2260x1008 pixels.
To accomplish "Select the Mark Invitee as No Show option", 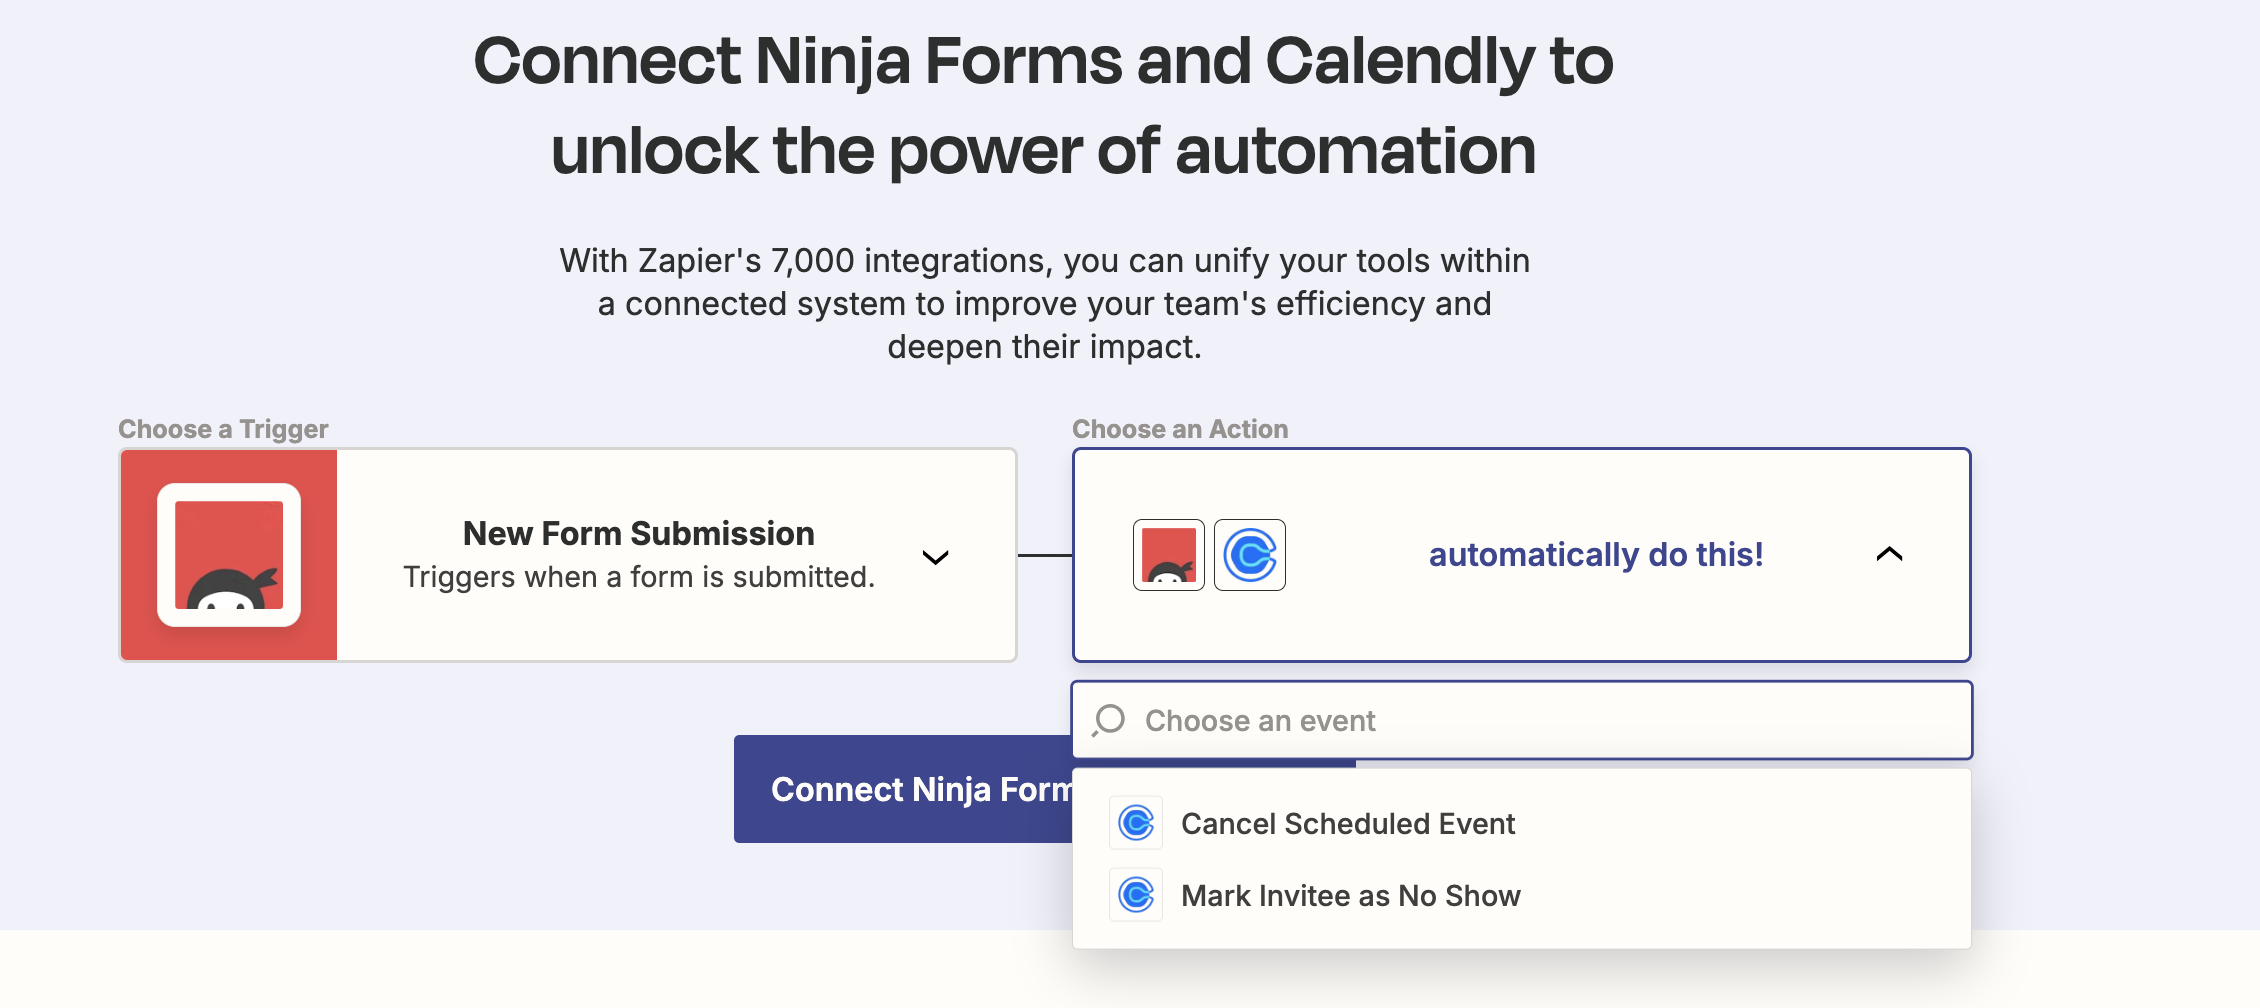I will [1351, 895].
